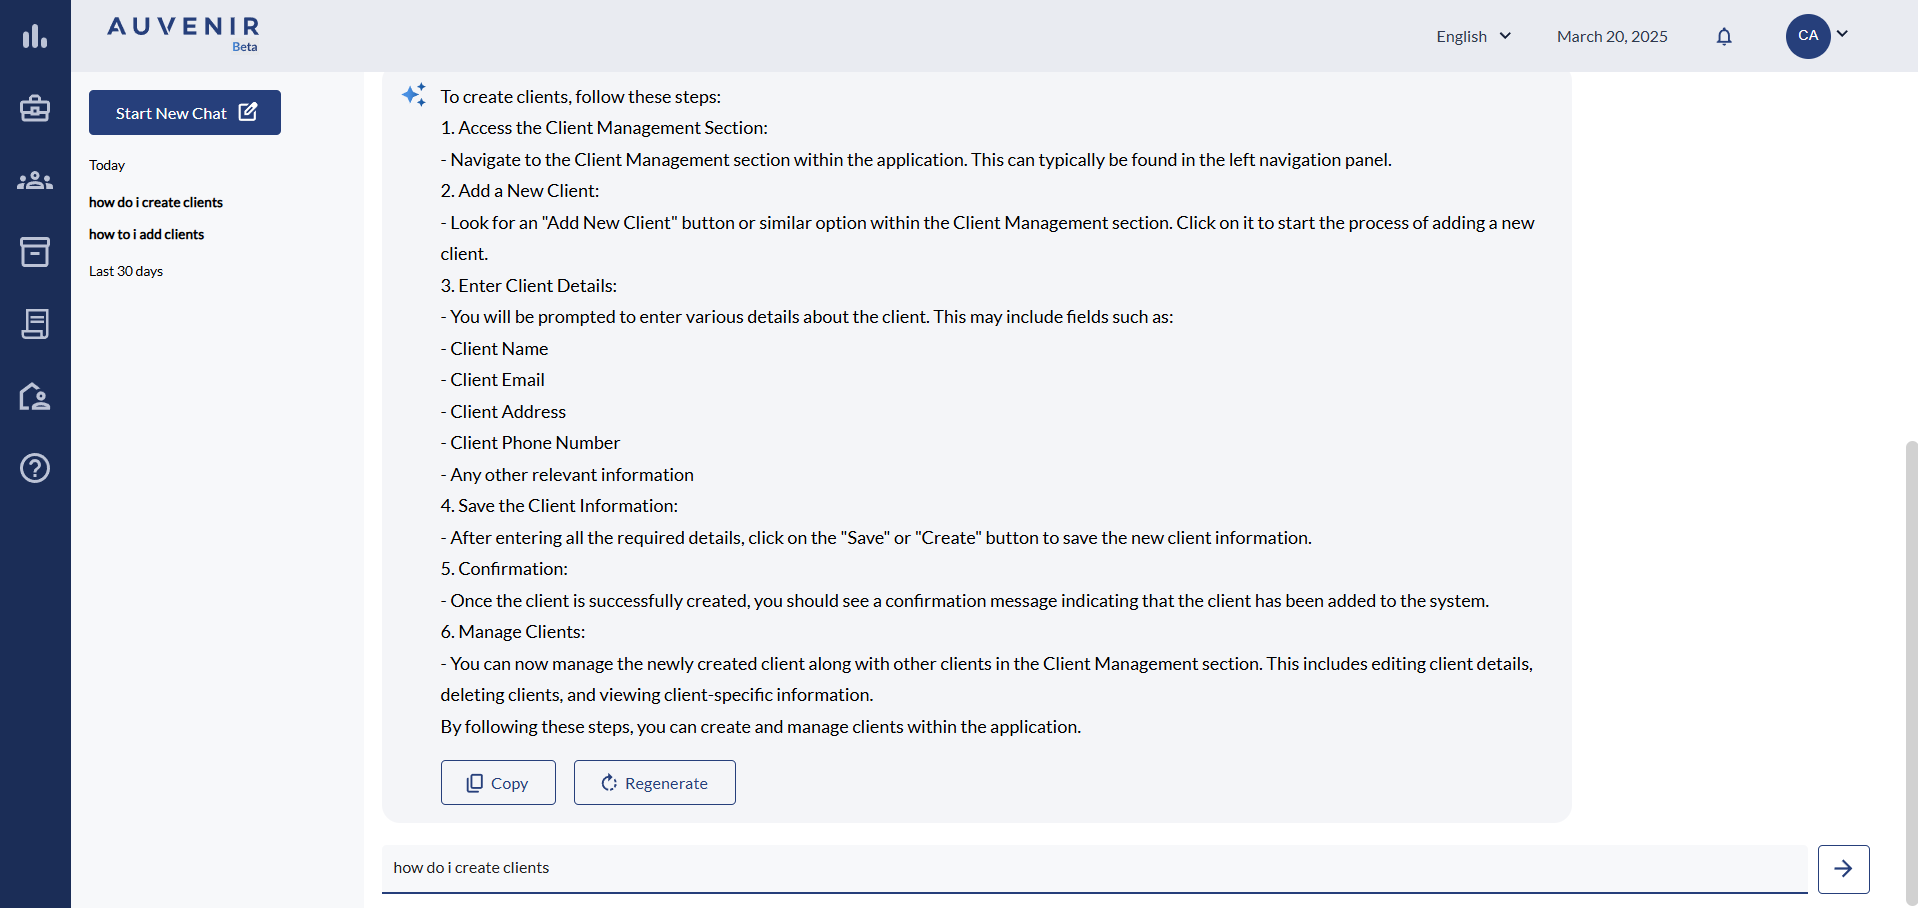
Task: Open the help question mark icon
Action: click(35, 468)
